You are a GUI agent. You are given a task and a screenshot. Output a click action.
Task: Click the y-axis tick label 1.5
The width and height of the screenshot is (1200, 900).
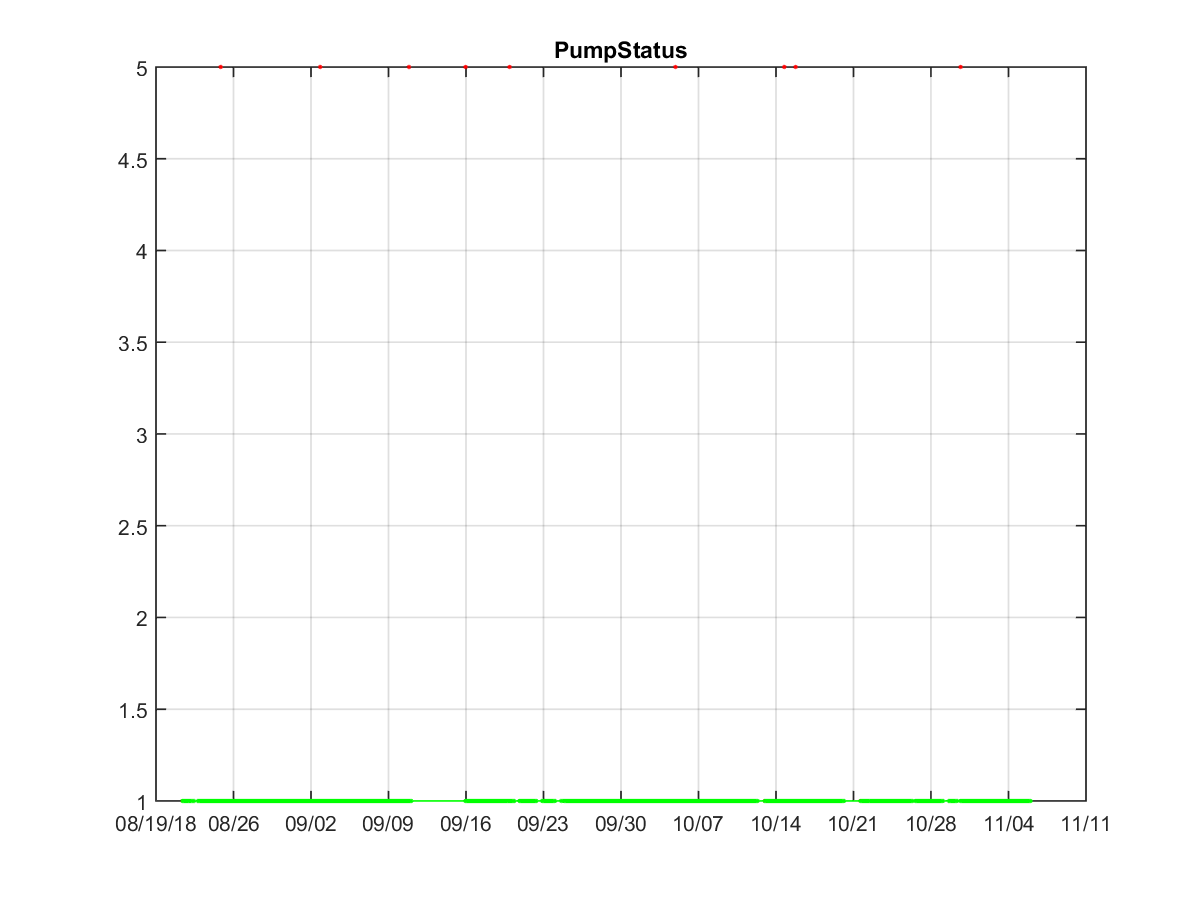133,710
